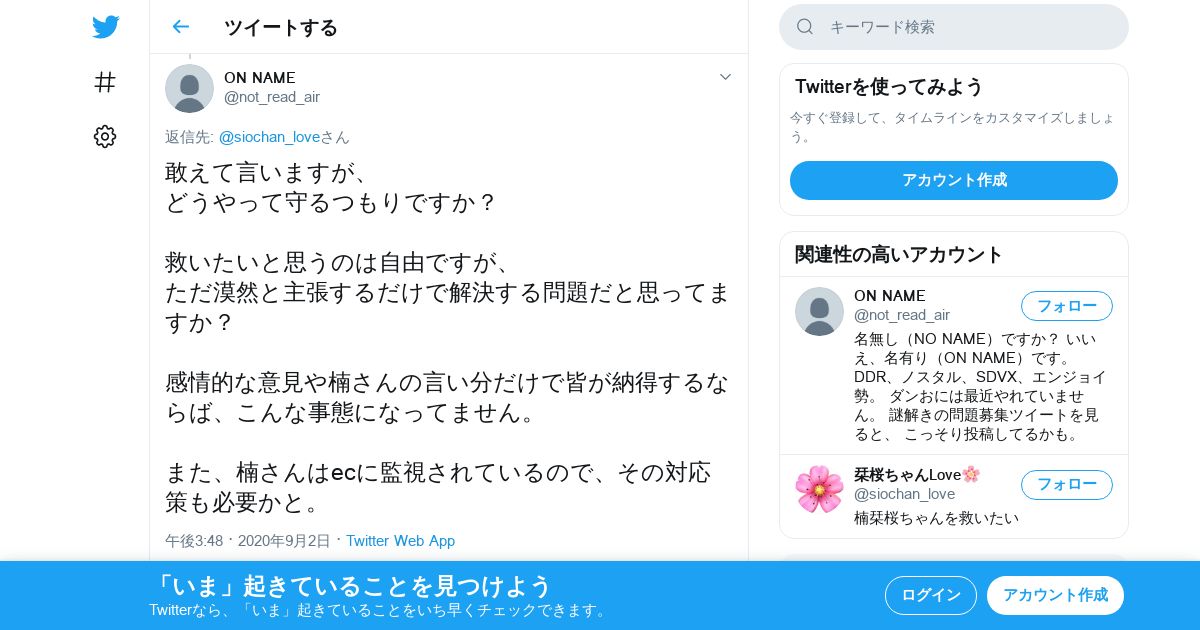
Task: Open the Explore hashtag icon
Action: coord(105,82)
